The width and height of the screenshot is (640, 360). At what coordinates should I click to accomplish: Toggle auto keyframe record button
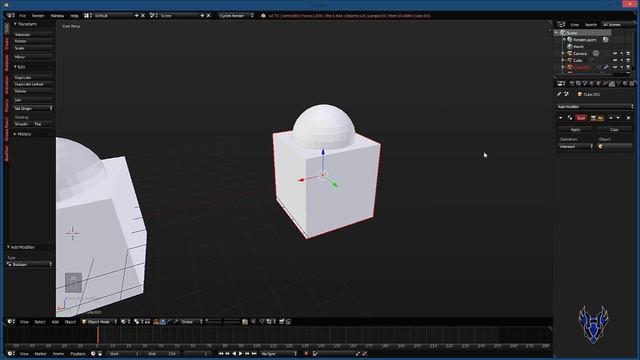[x=306, y=353]
